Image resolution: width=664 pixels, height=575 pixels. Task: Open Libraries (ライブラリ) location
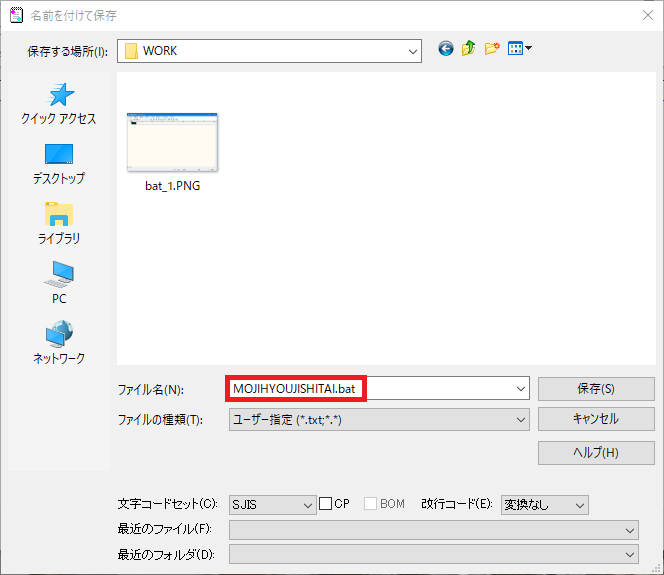pyautogui.click(x=59, y=224)
